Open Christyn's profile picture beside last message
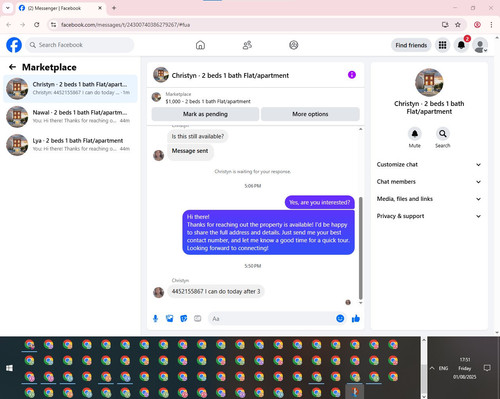This screenshot has height=399, width=500. (x=158, y=292)
